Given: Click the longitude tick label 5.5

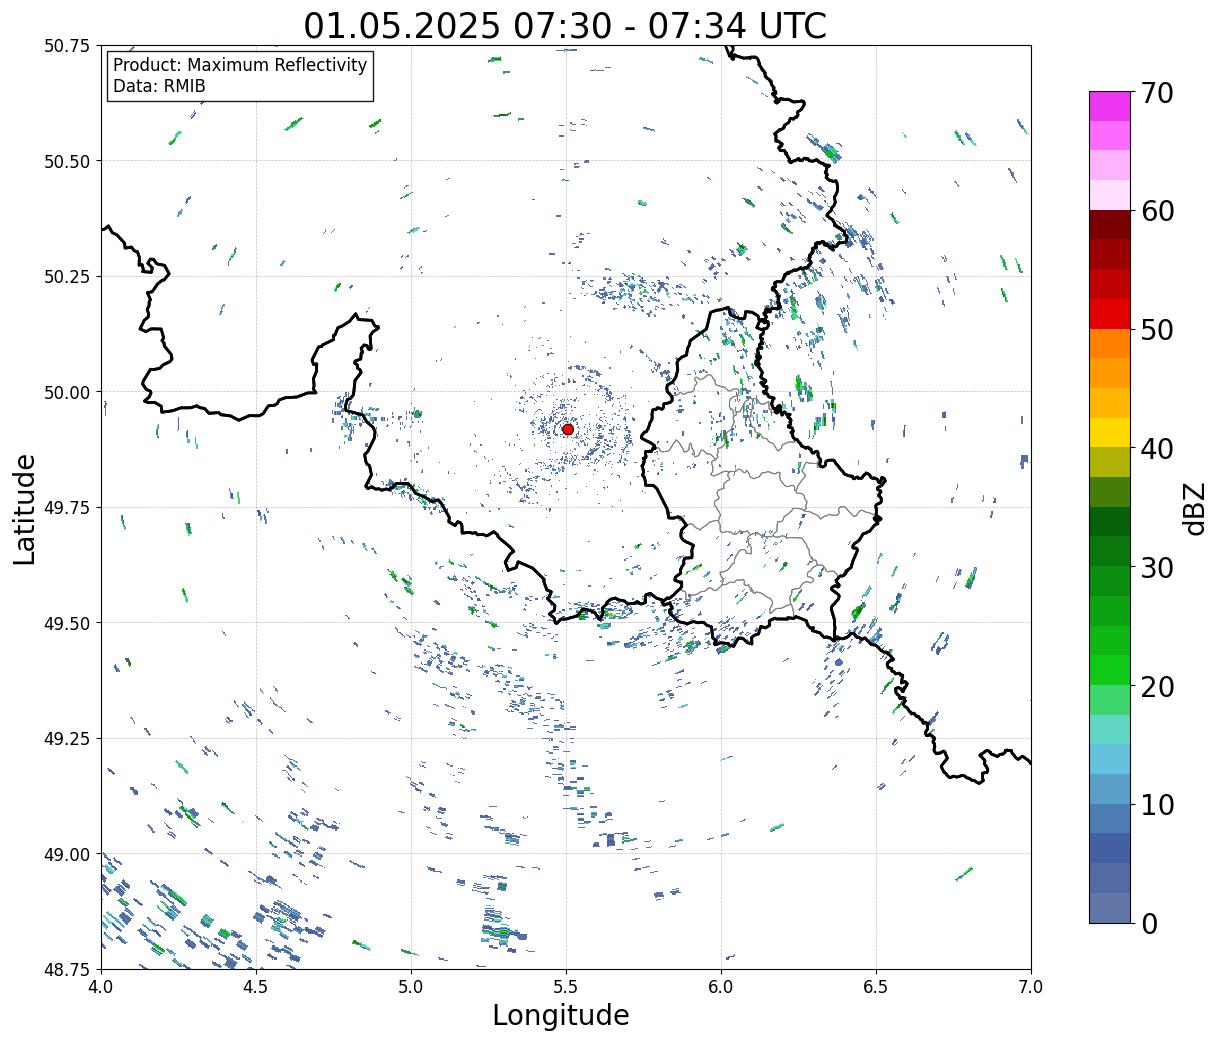Looking at the screenshot, I should point(566,987).
